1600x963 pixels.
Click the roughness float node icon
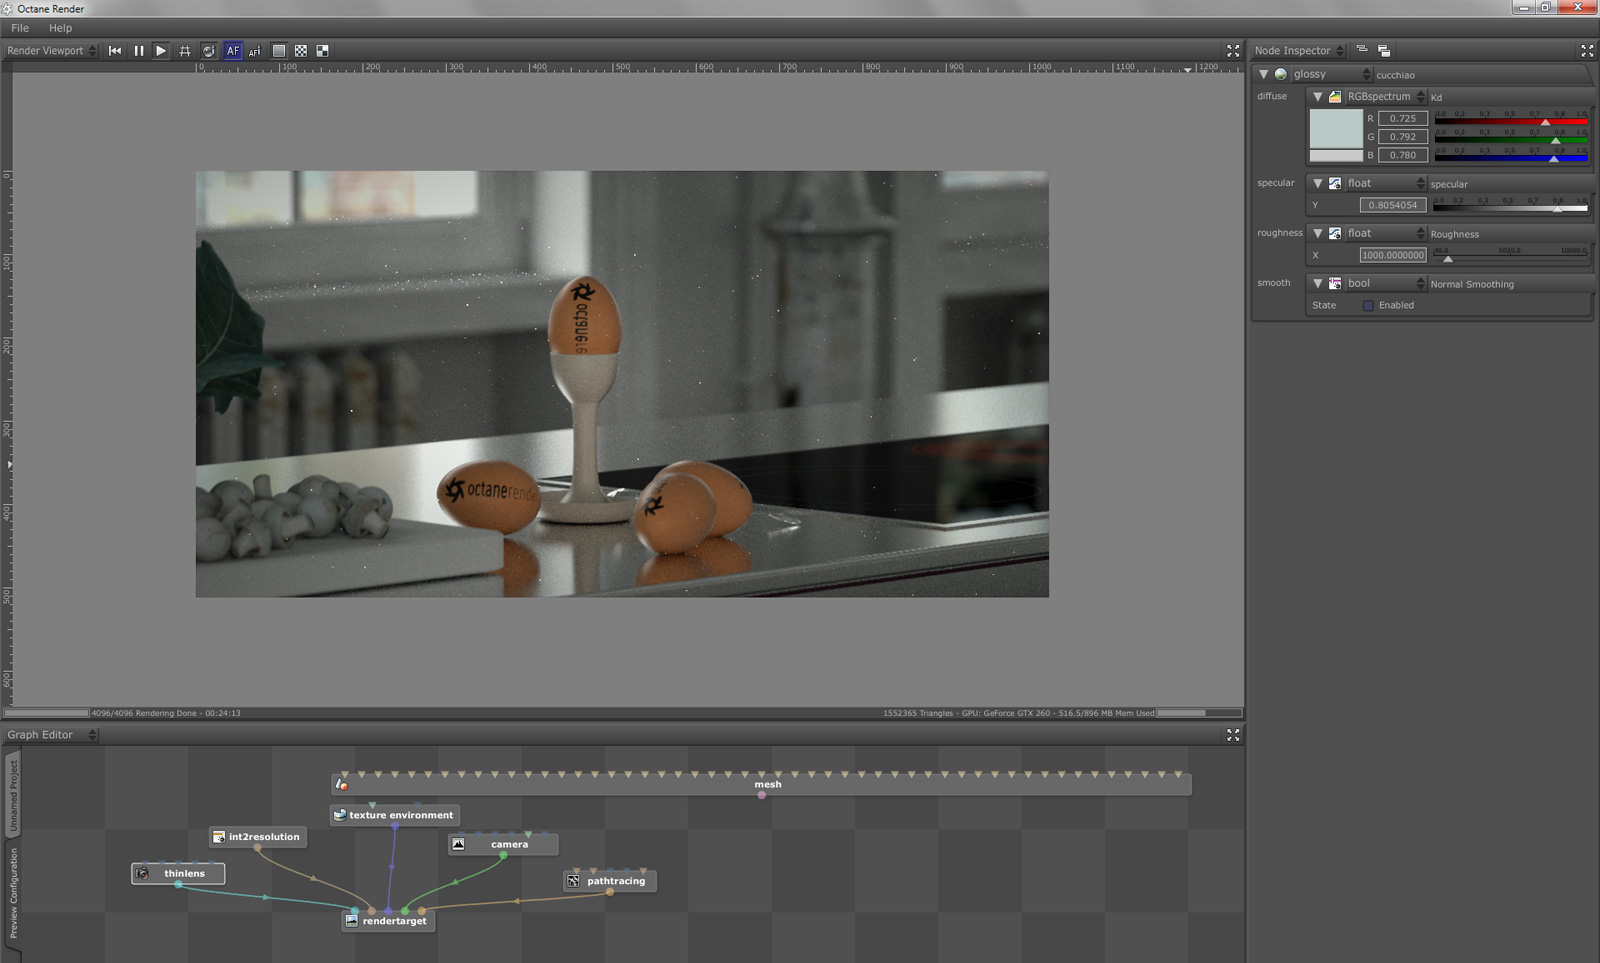click(x=1335, y=234)
